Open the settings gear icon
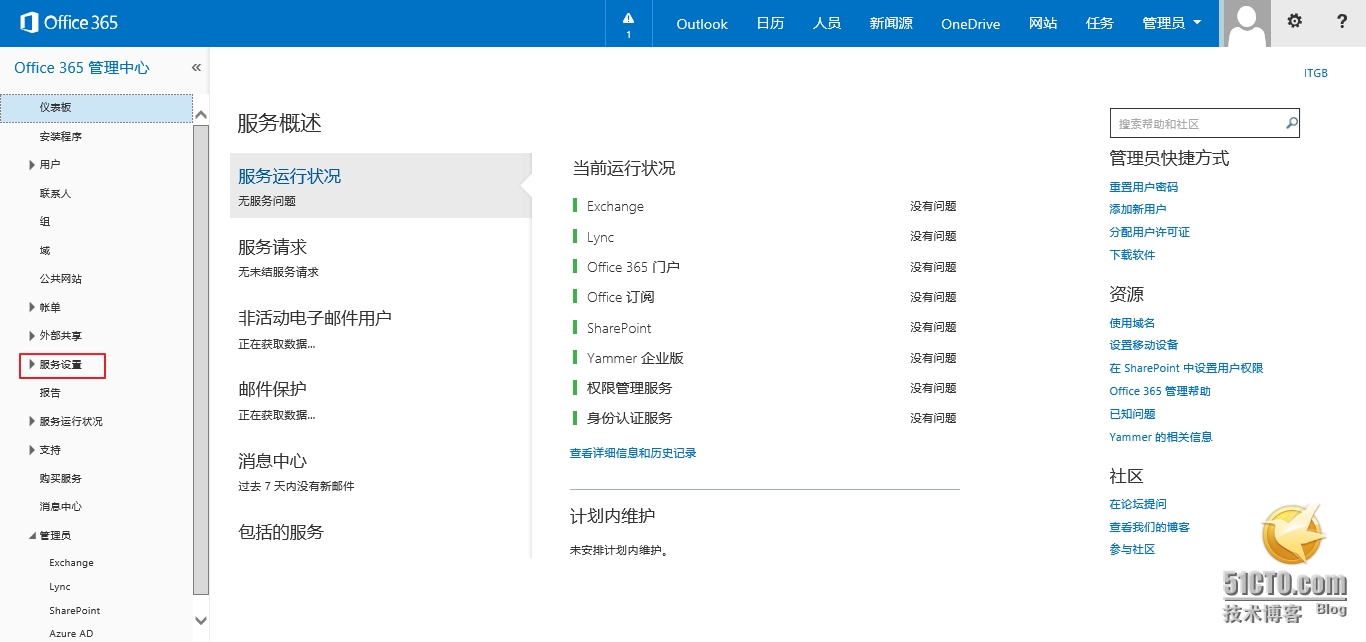The width and height of the screenshot is (1366, 642). click(1294, 22)
